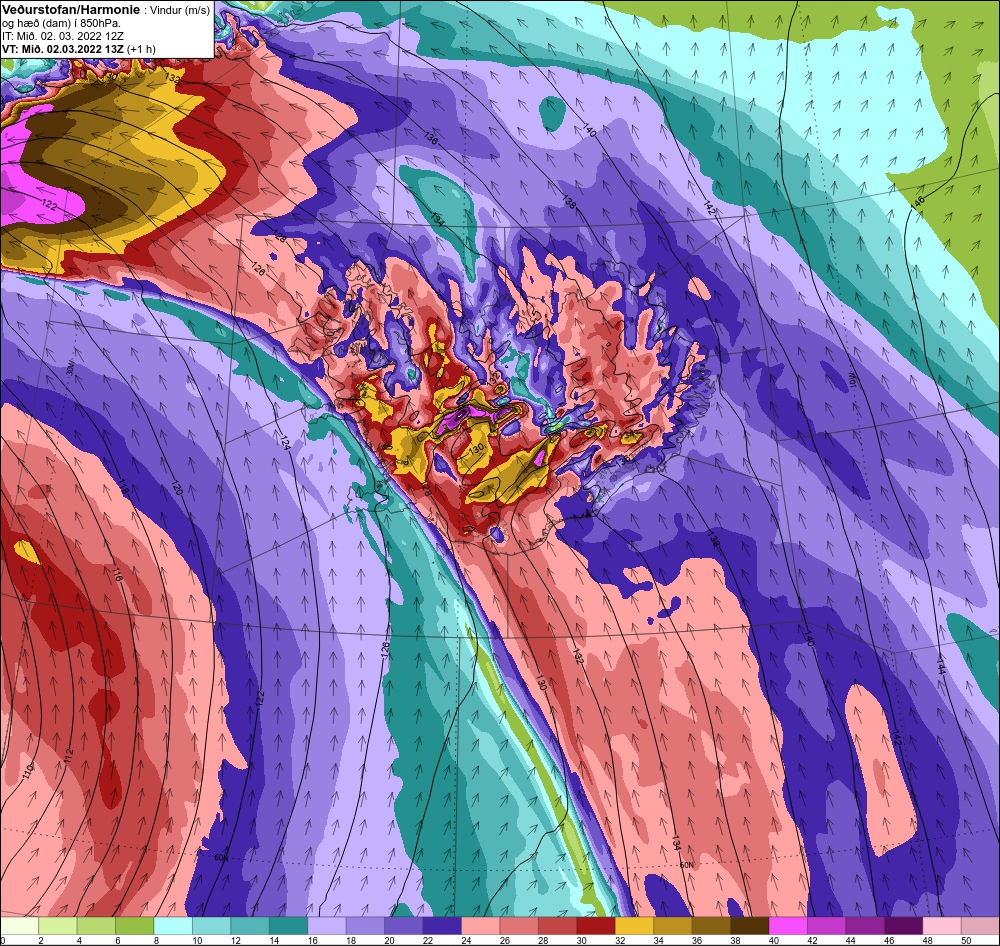The image size is (1000, 946).
Task: Click the pale yellow 0–2 m/s legend swatch
Action: 19,926
